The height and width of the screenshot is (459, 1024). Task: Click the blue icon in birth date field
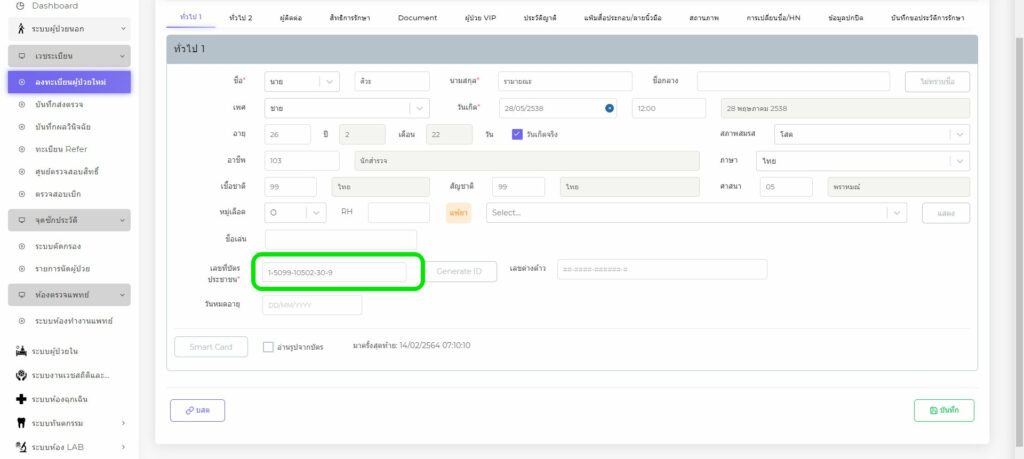point(609,108)
